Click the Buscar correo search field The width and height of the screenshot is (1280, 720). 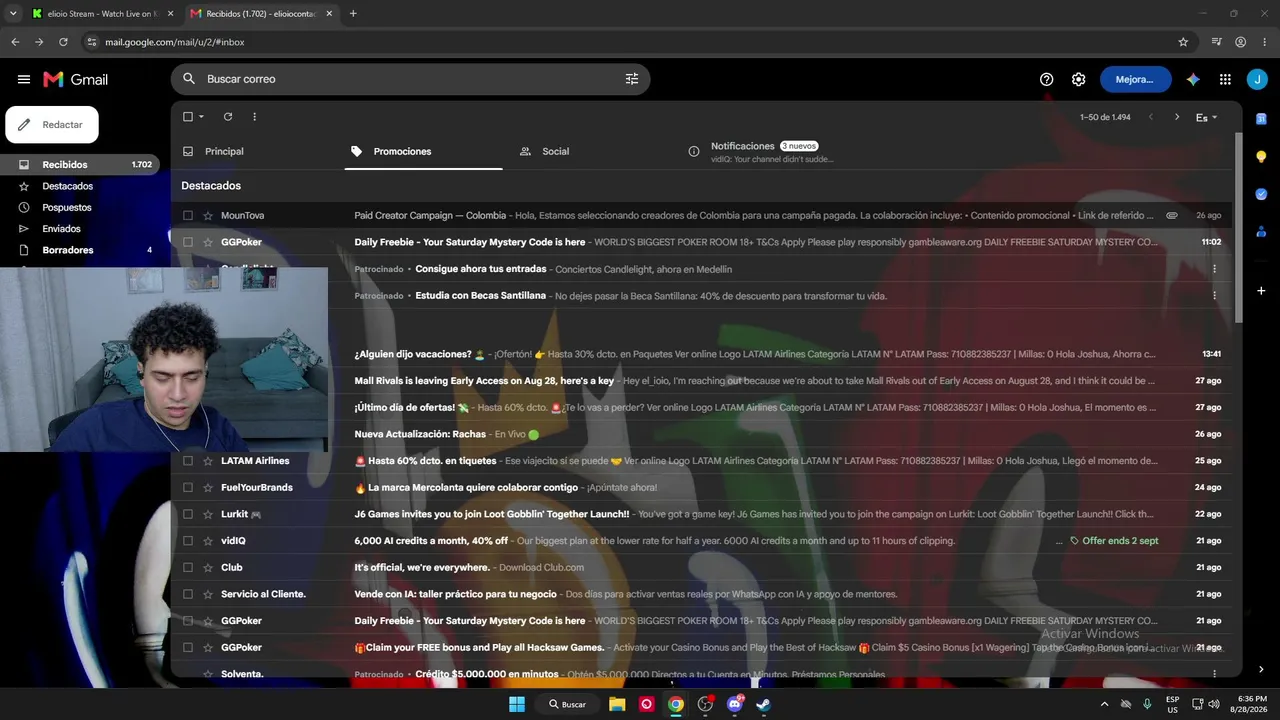pyautogui.click(x=410, y=79)
